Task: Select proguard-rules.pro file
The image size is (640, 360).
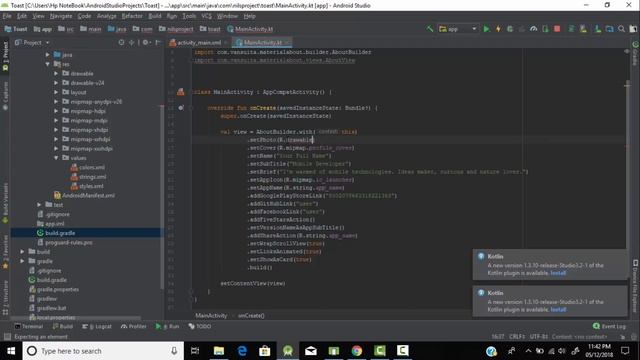Action: pyautogui.click(x=69, y=242)
